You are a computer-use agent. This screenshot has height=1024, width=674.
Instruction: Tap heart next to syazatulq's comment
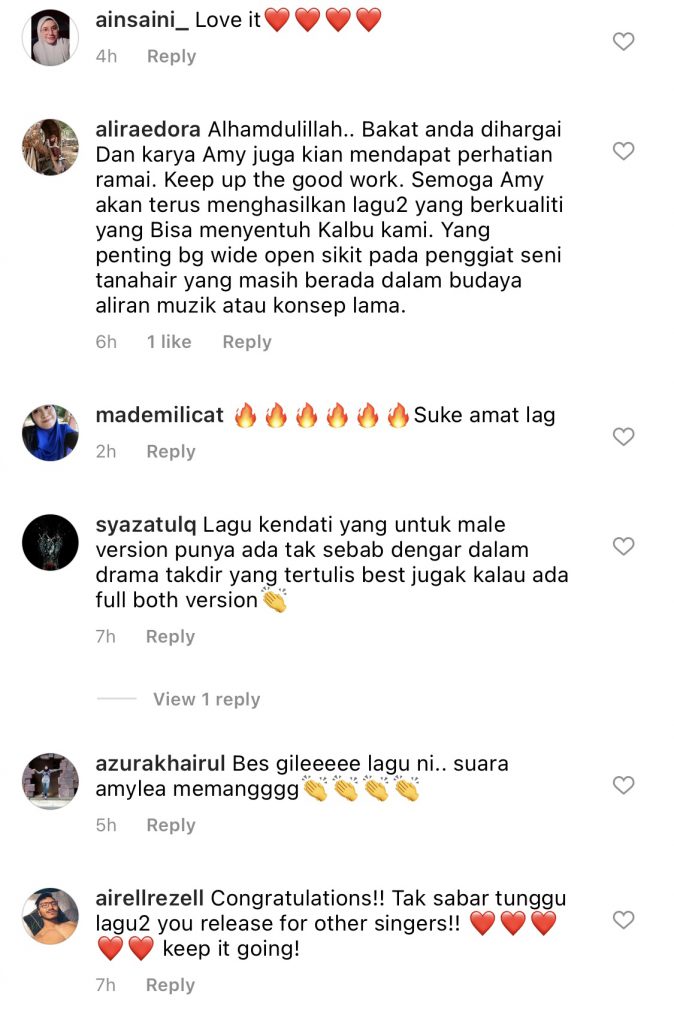click(x=624, y=546)
